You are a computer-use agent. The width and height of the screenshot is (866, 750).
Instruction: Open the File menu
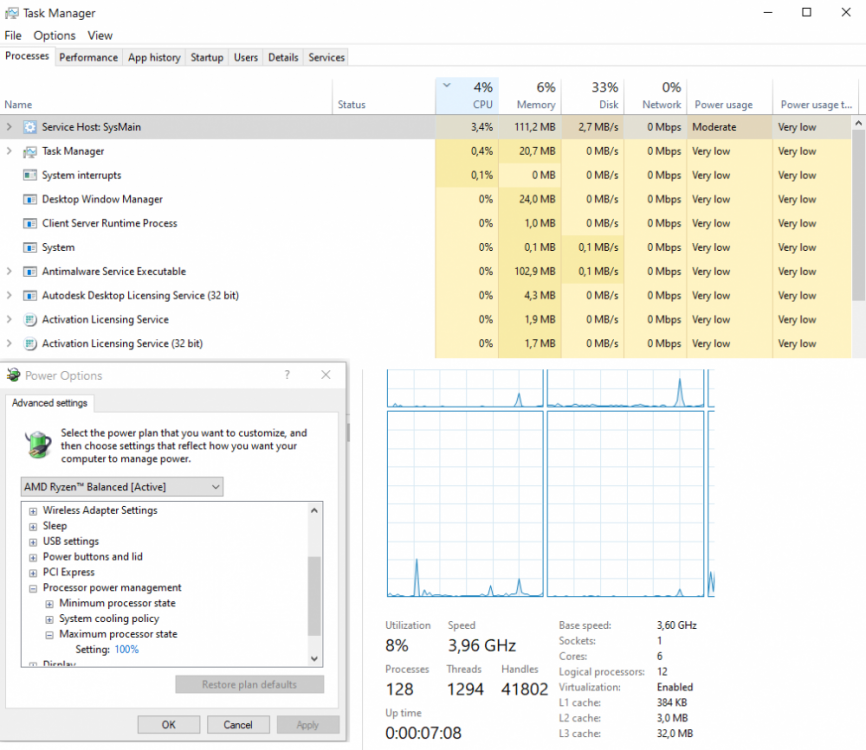13,35
